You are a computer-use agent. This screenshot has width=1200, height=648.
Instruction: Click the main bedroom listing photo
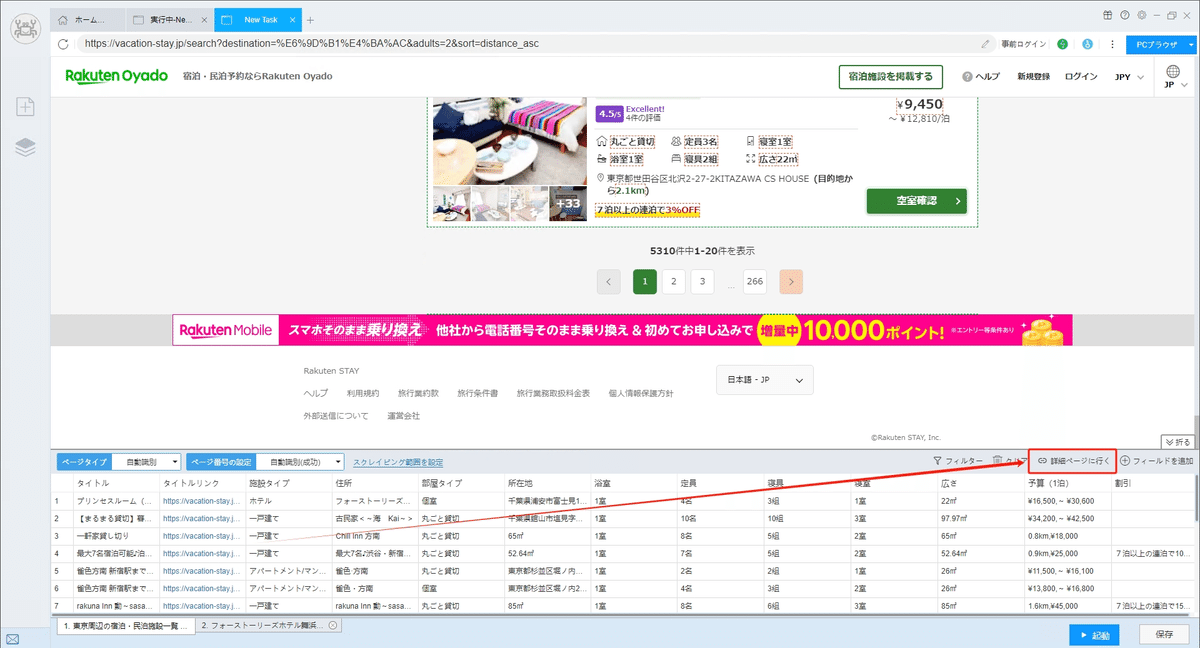(x=509, y=139)
